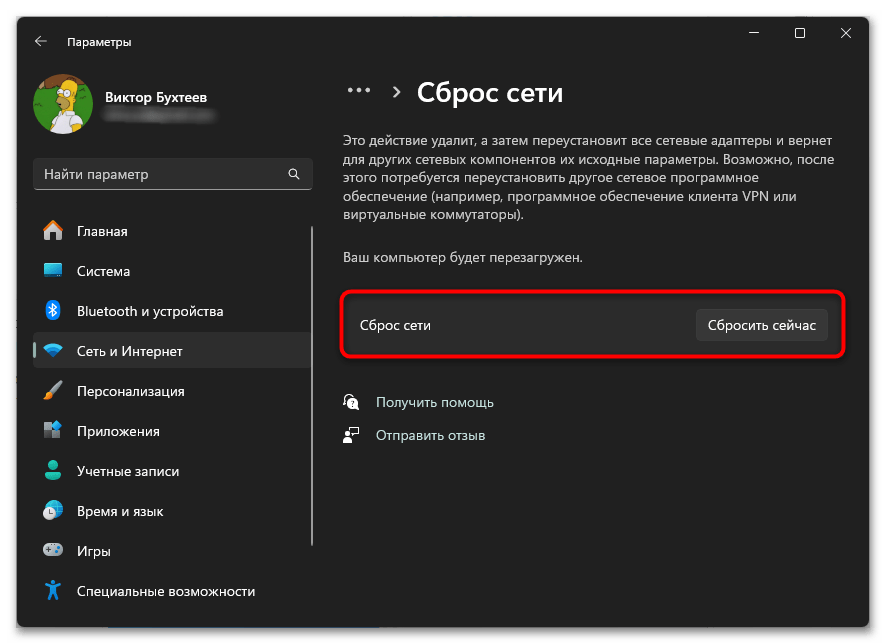Click the magnifier search icon
Image resolution: width=886 pixels, height=644 pixels.
click(x=294, y=174)
